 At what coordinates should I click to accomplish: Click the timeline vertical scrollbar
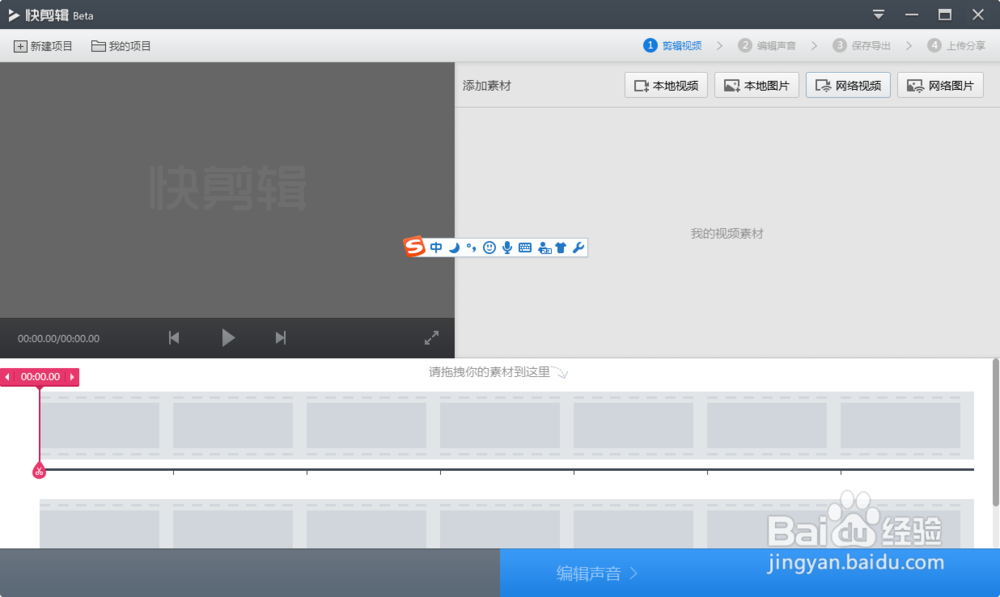(996, 432)
